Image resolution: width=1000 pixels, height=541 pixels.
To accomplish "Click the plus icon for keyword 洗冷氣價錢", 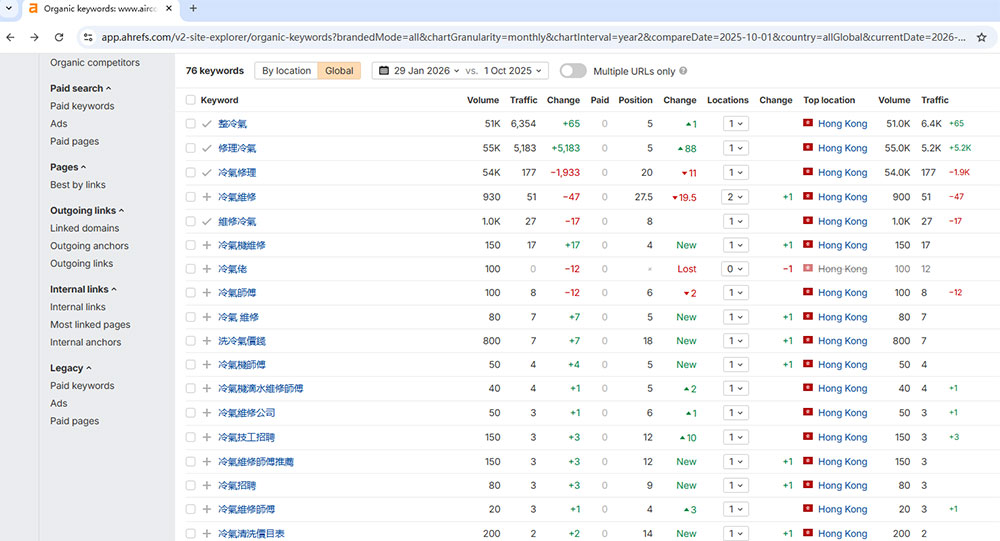I will (207, 341).
